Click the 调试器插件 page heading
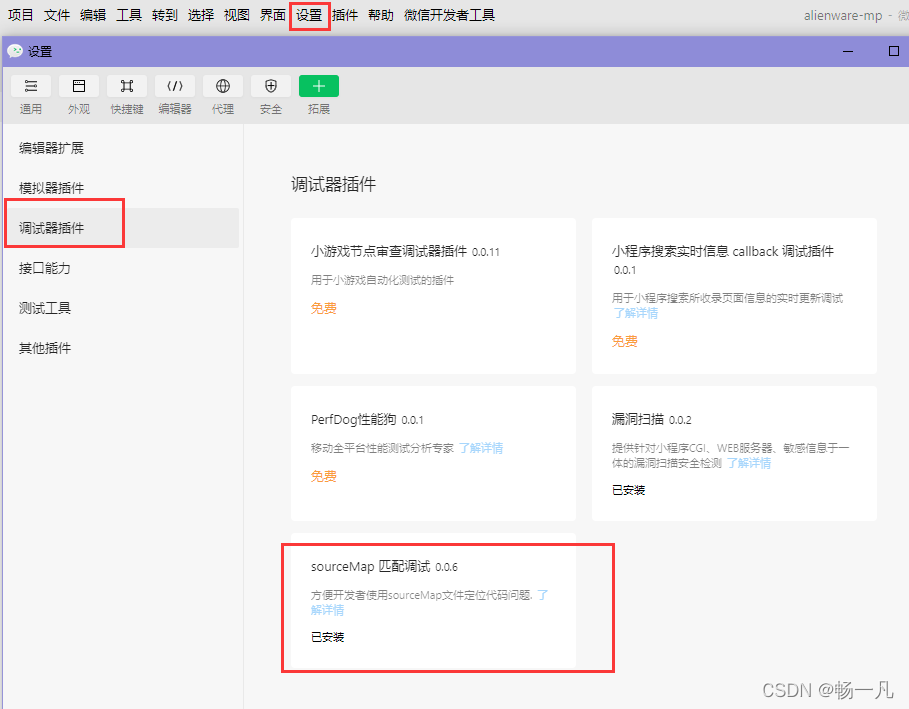This screenshot has height=709, width=909. tap(333, 184)
